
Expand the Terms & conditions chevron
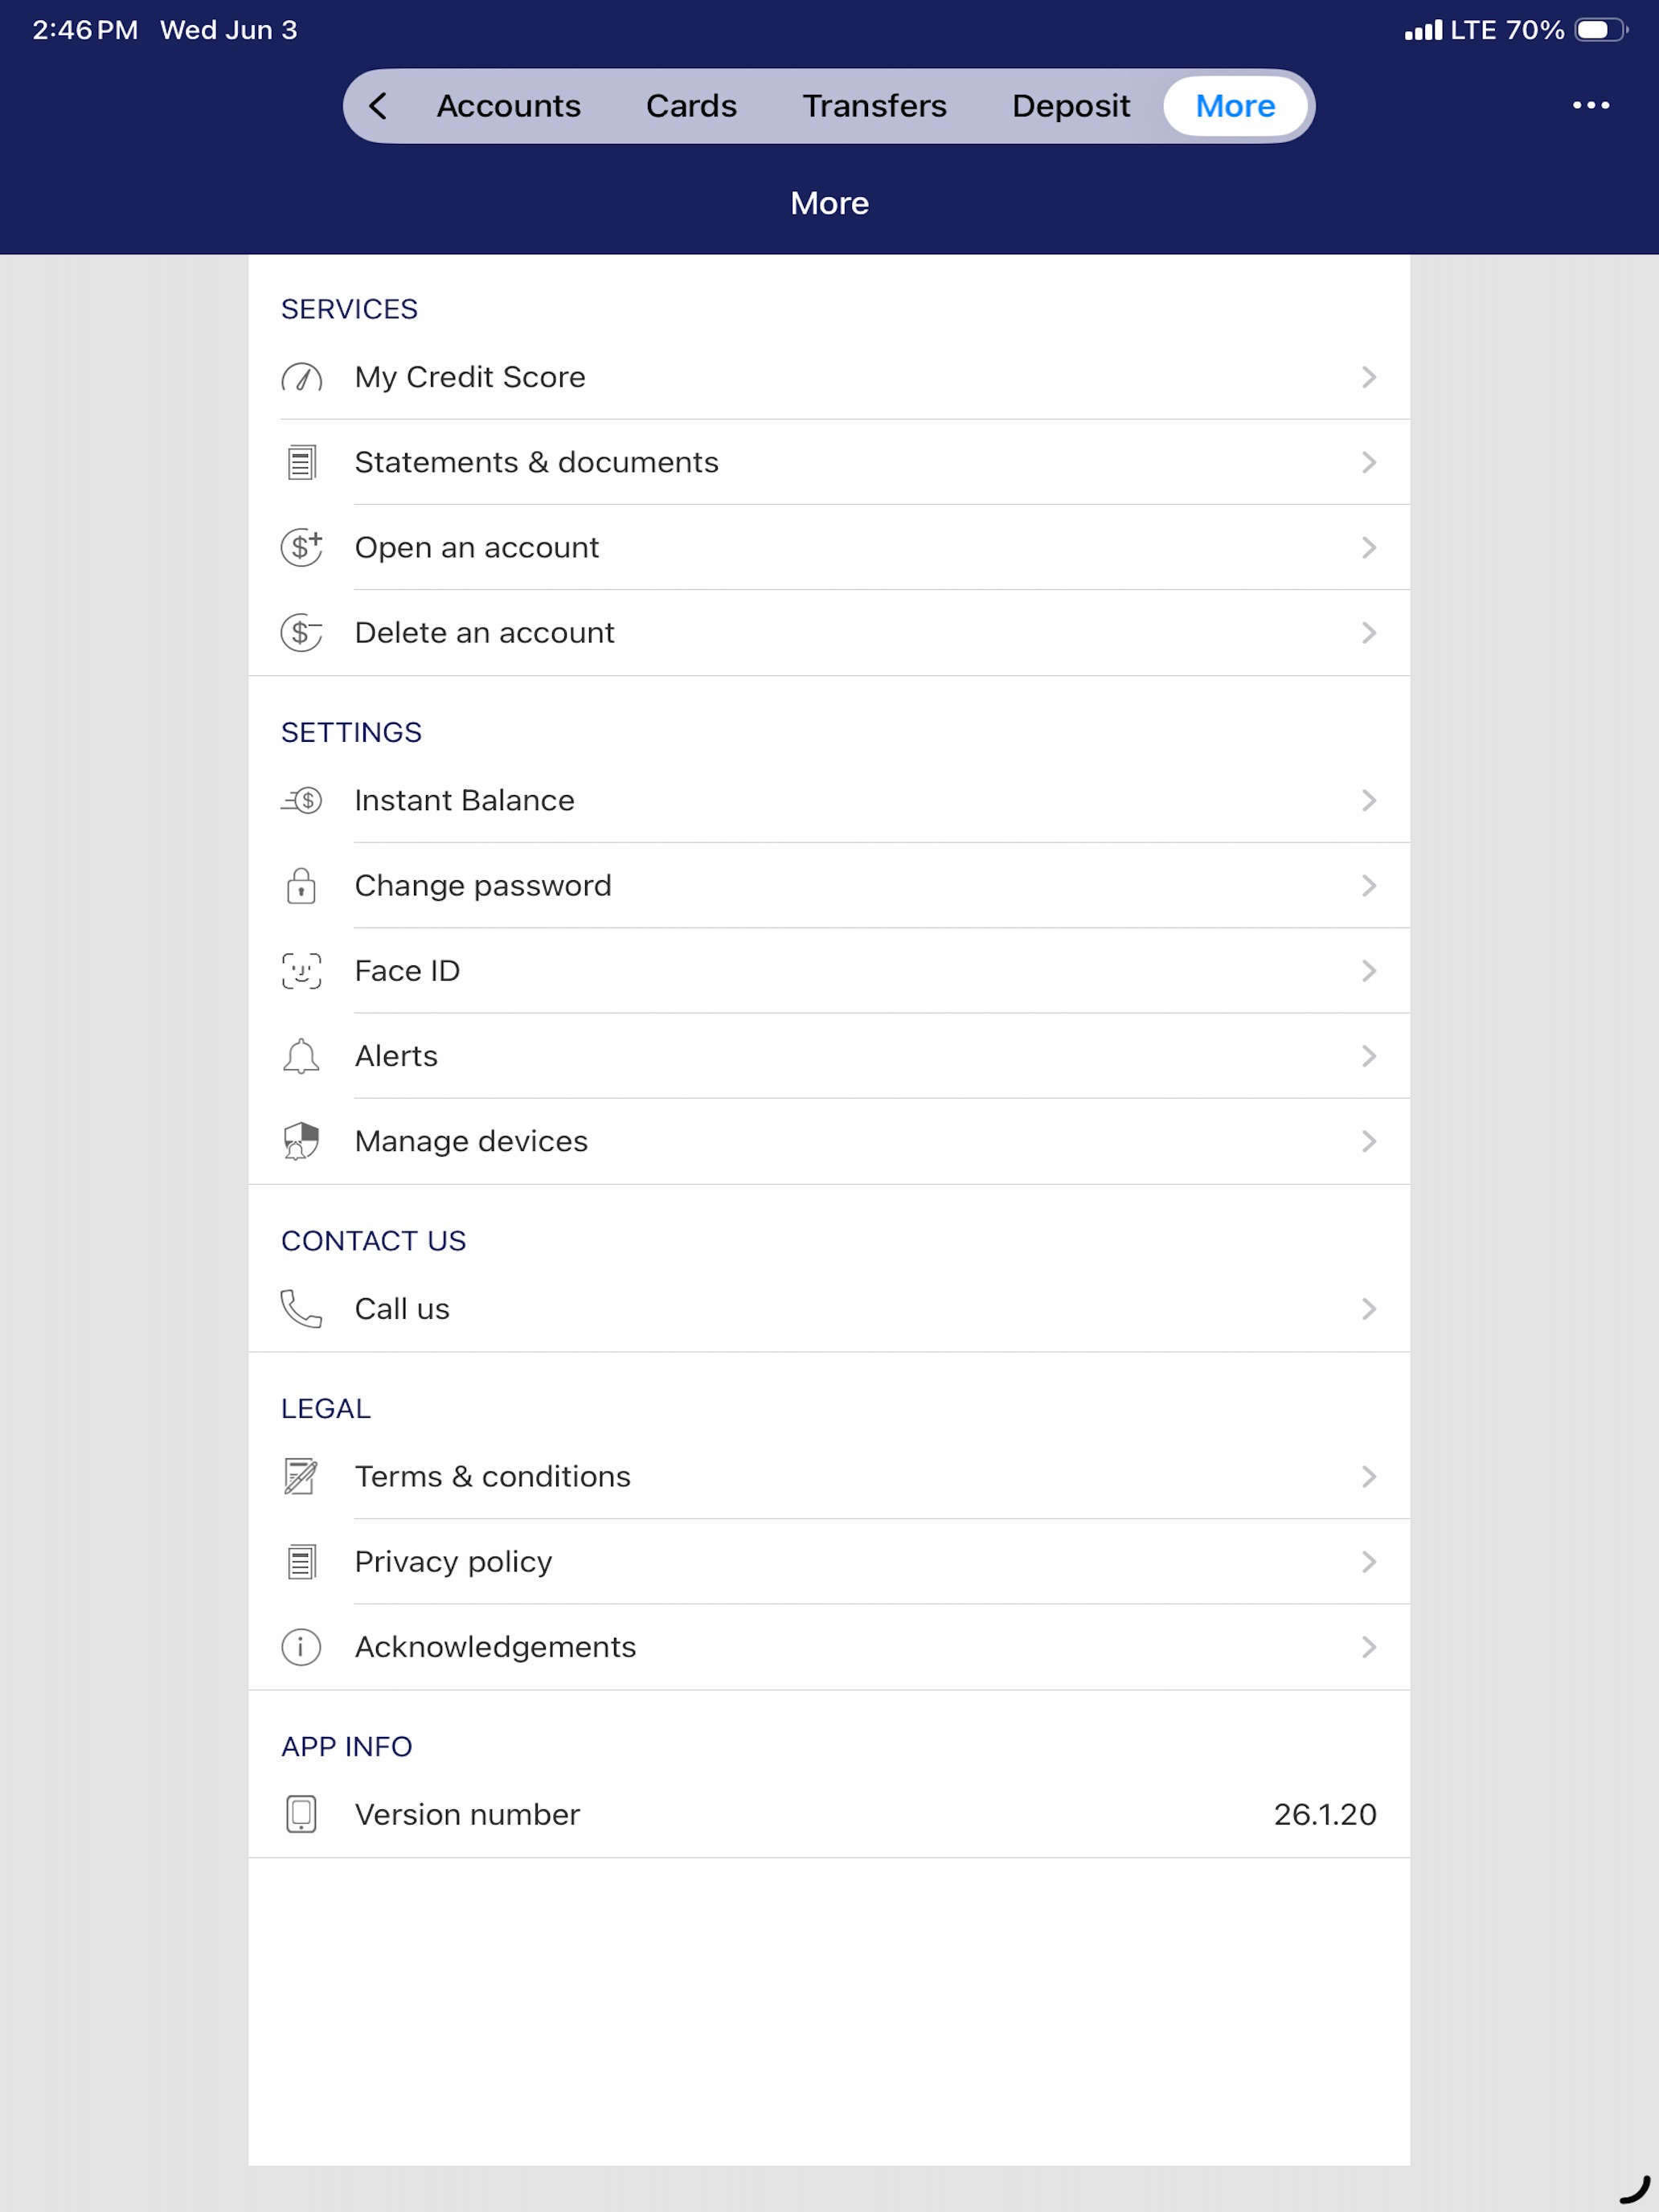[x=1369, y=1476]
